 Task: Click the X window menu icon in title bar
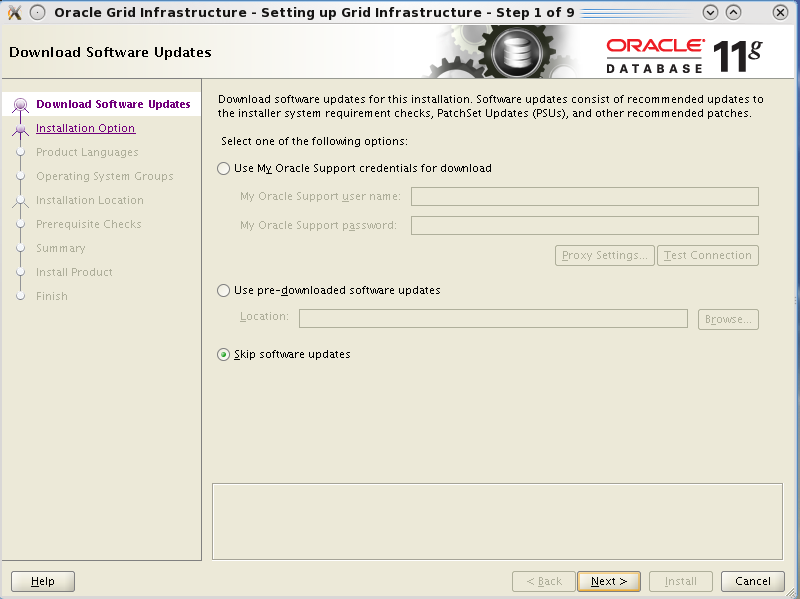pyautogui.click(x=15, y=12)
